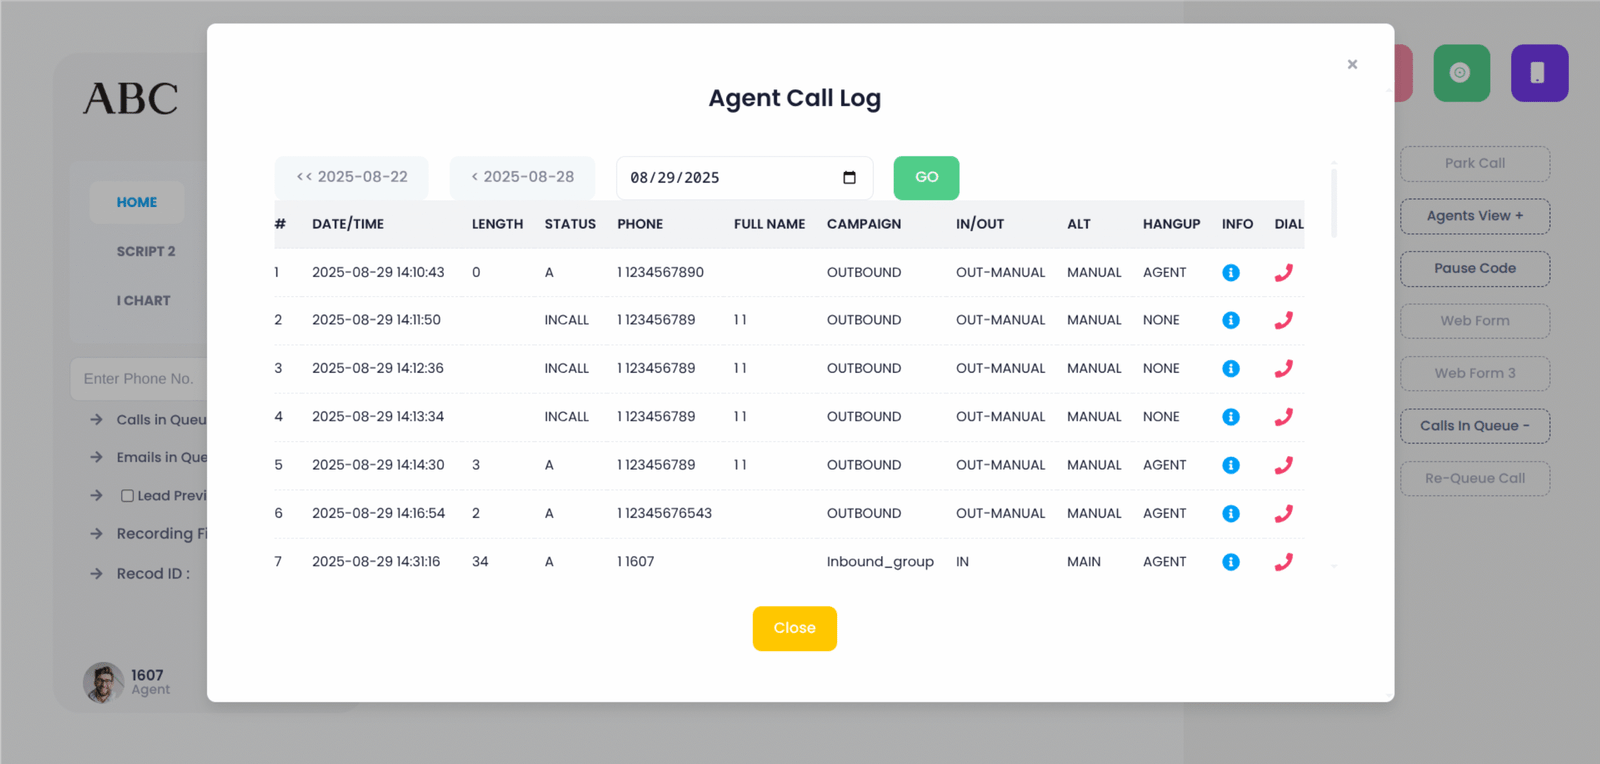Click the yellow Close button

tap(794, 628)
